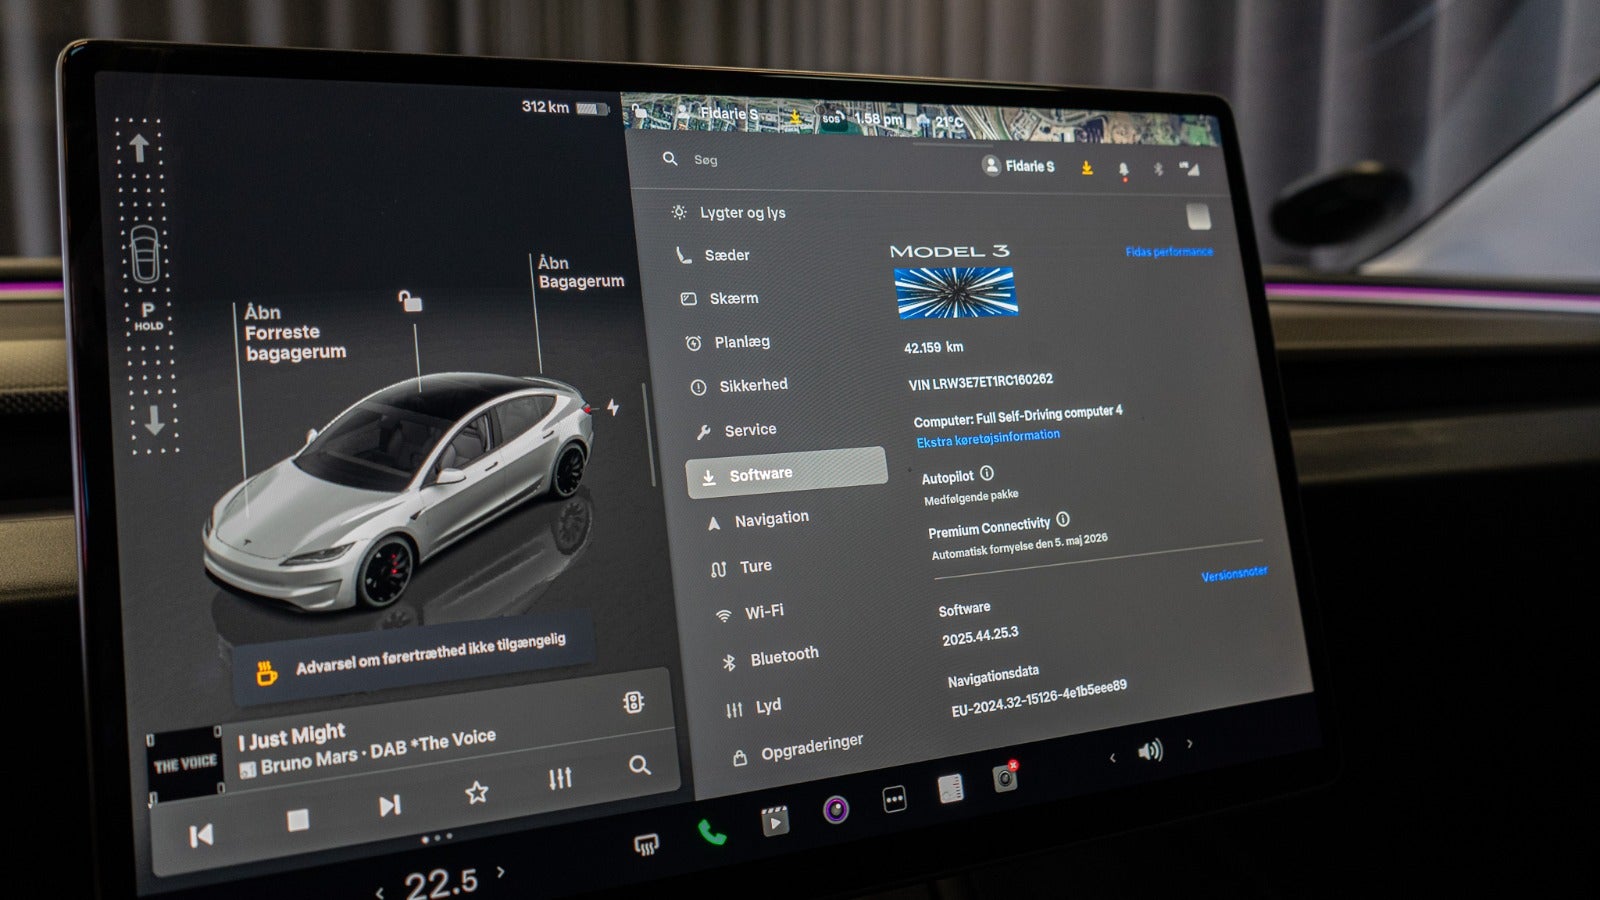Skip to previous track
The height and width of the screenshot is (900, 1600).
click(201, 835)
